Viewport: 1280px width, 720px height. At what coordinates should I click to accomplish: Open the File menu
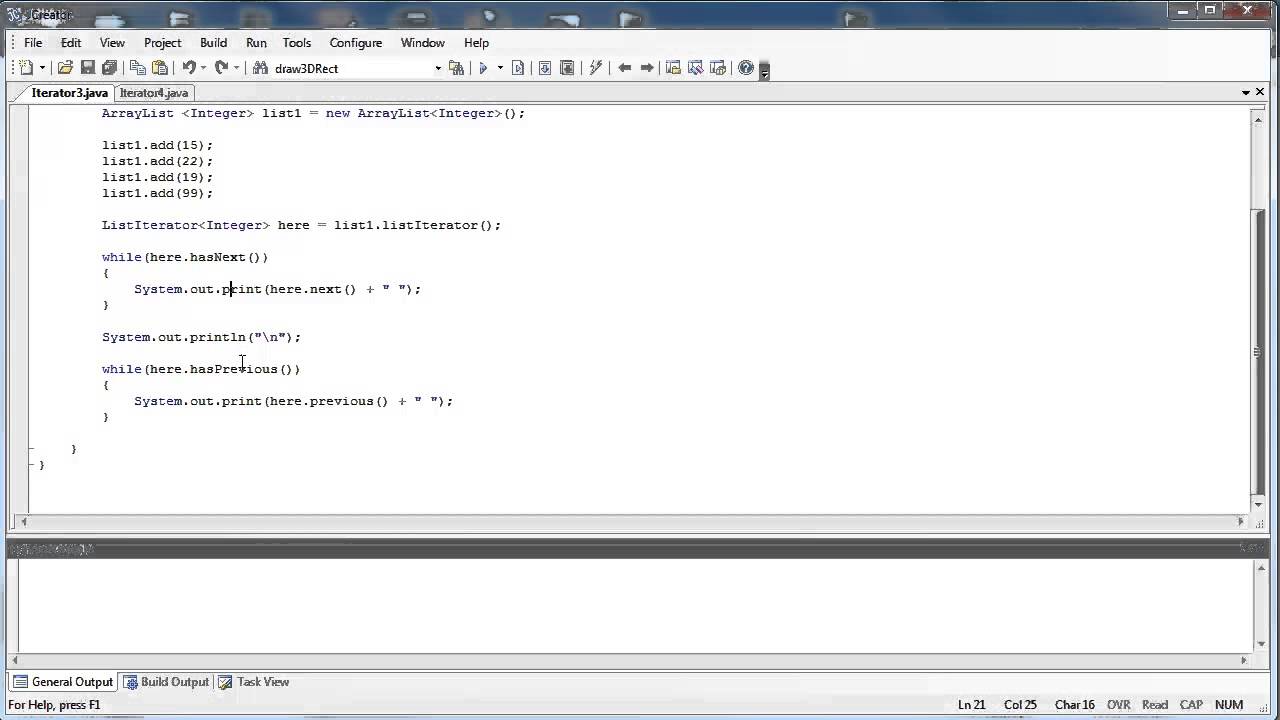click(x=33, y=43)
